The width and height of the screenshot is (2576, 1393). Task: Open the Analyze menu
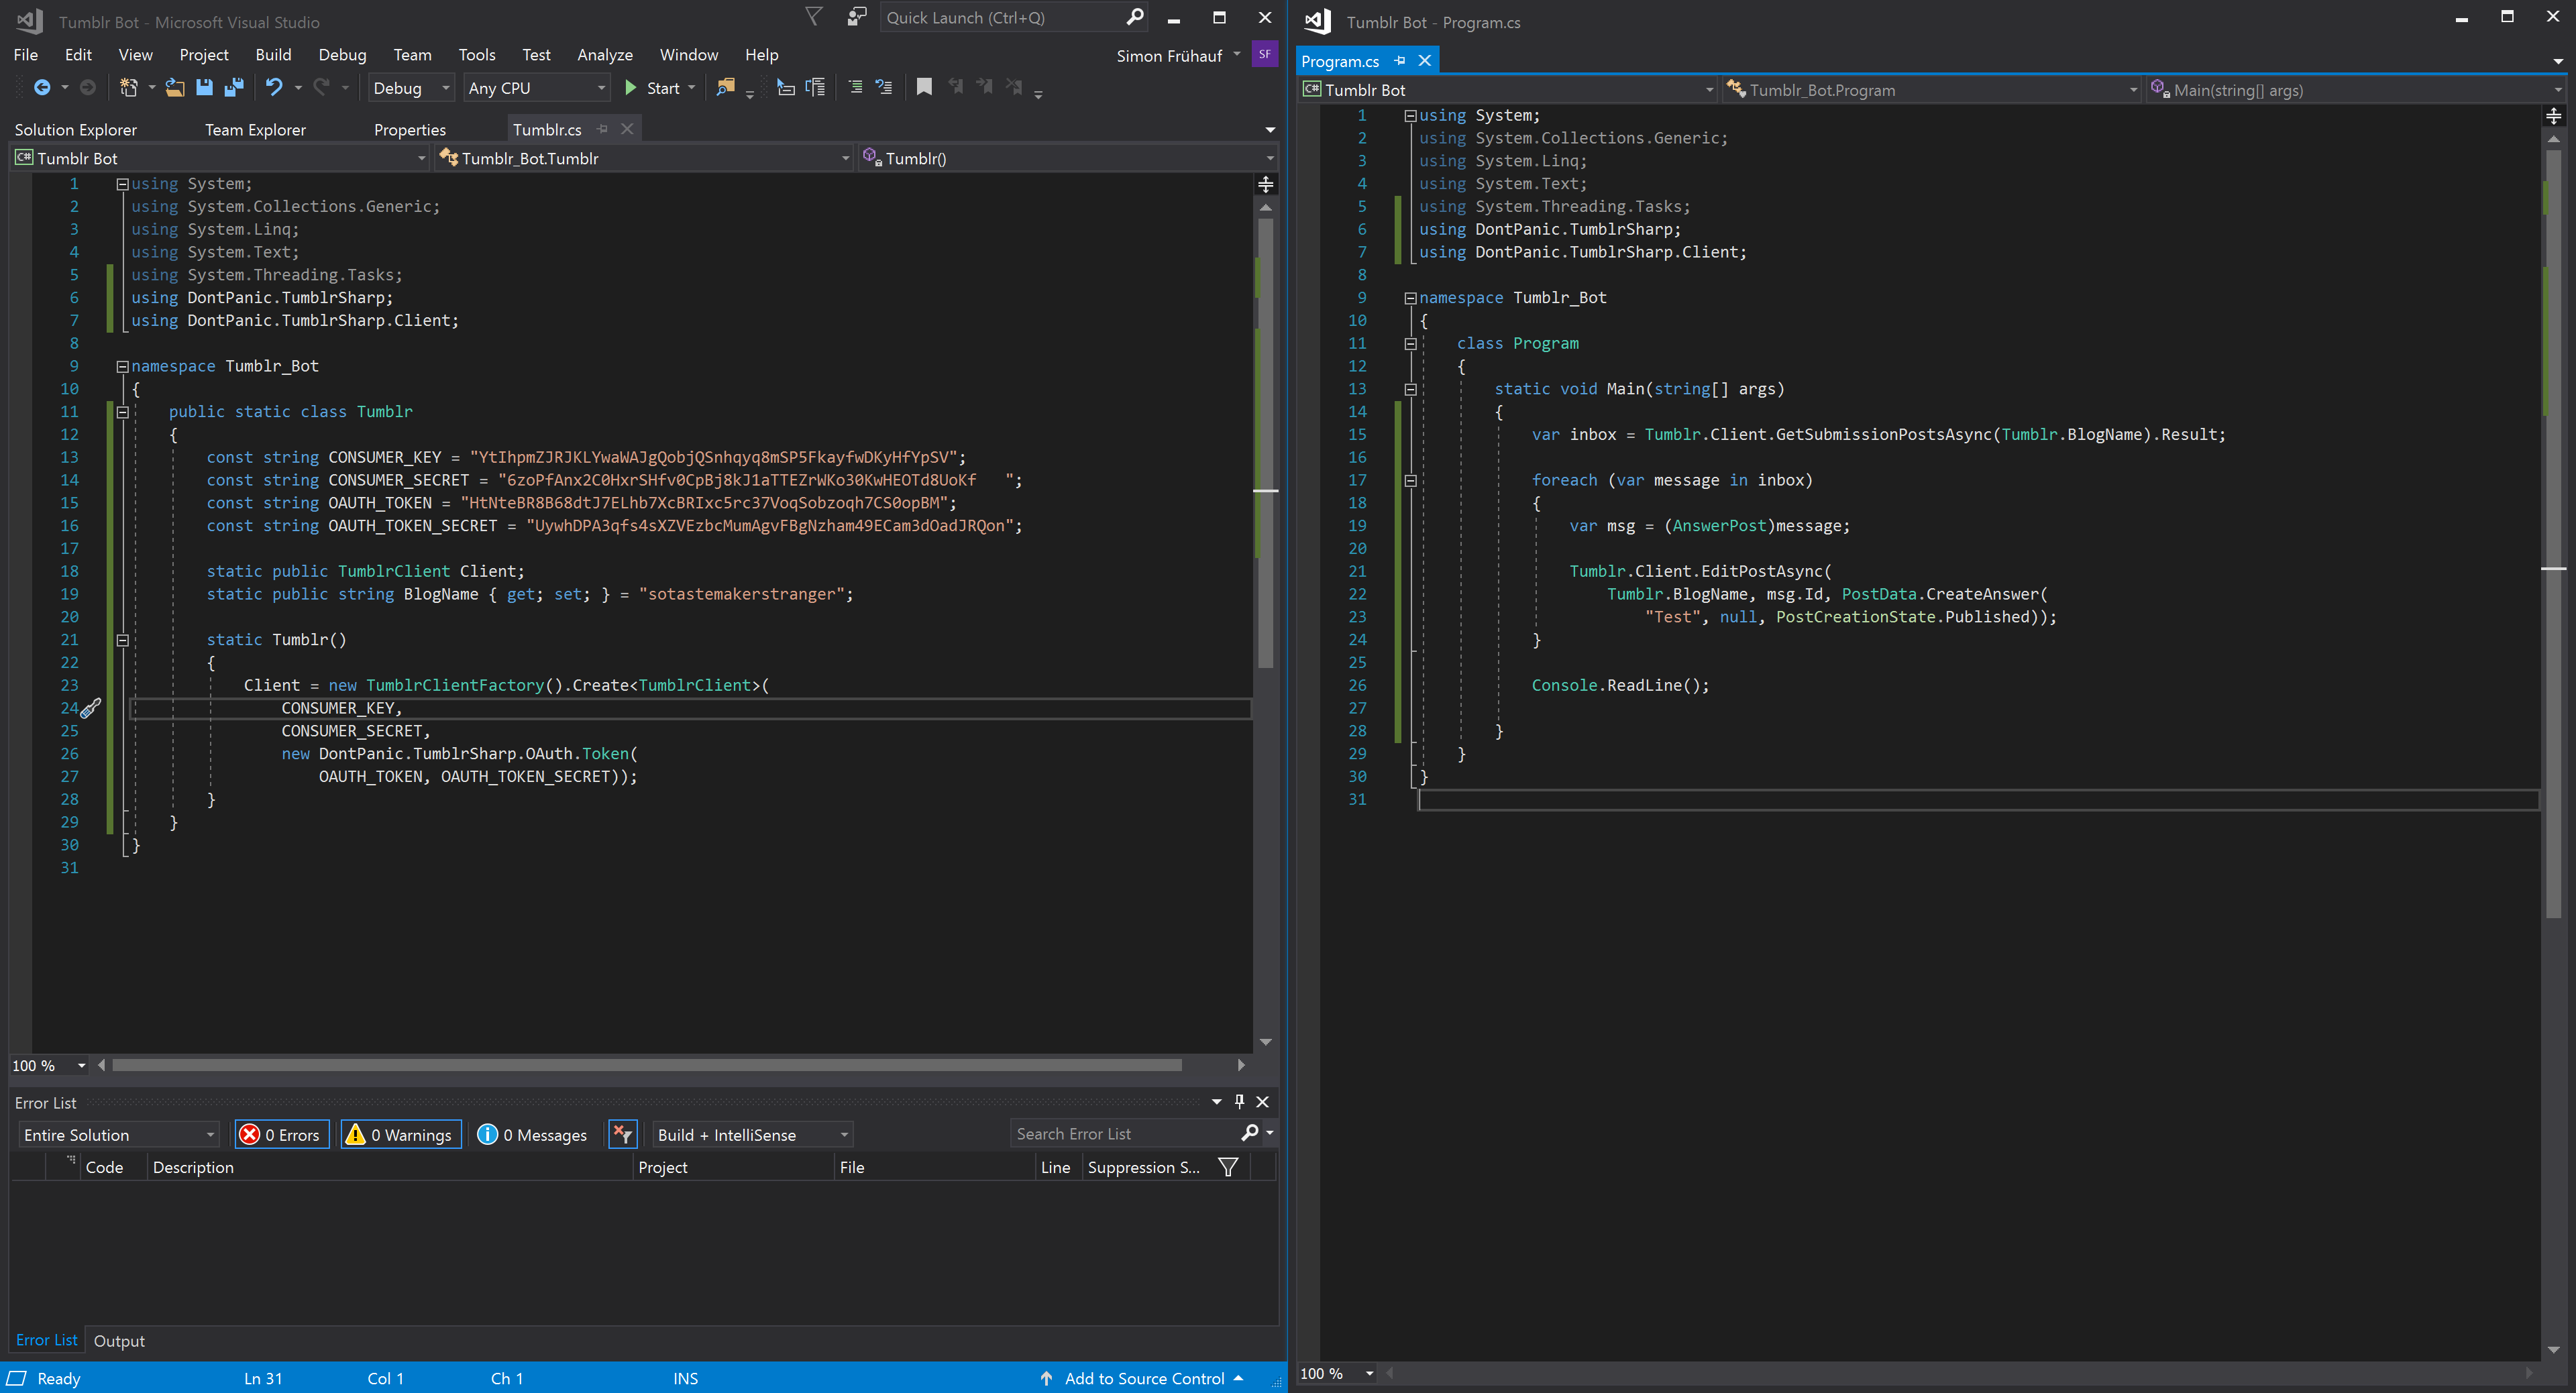[604, 55]
